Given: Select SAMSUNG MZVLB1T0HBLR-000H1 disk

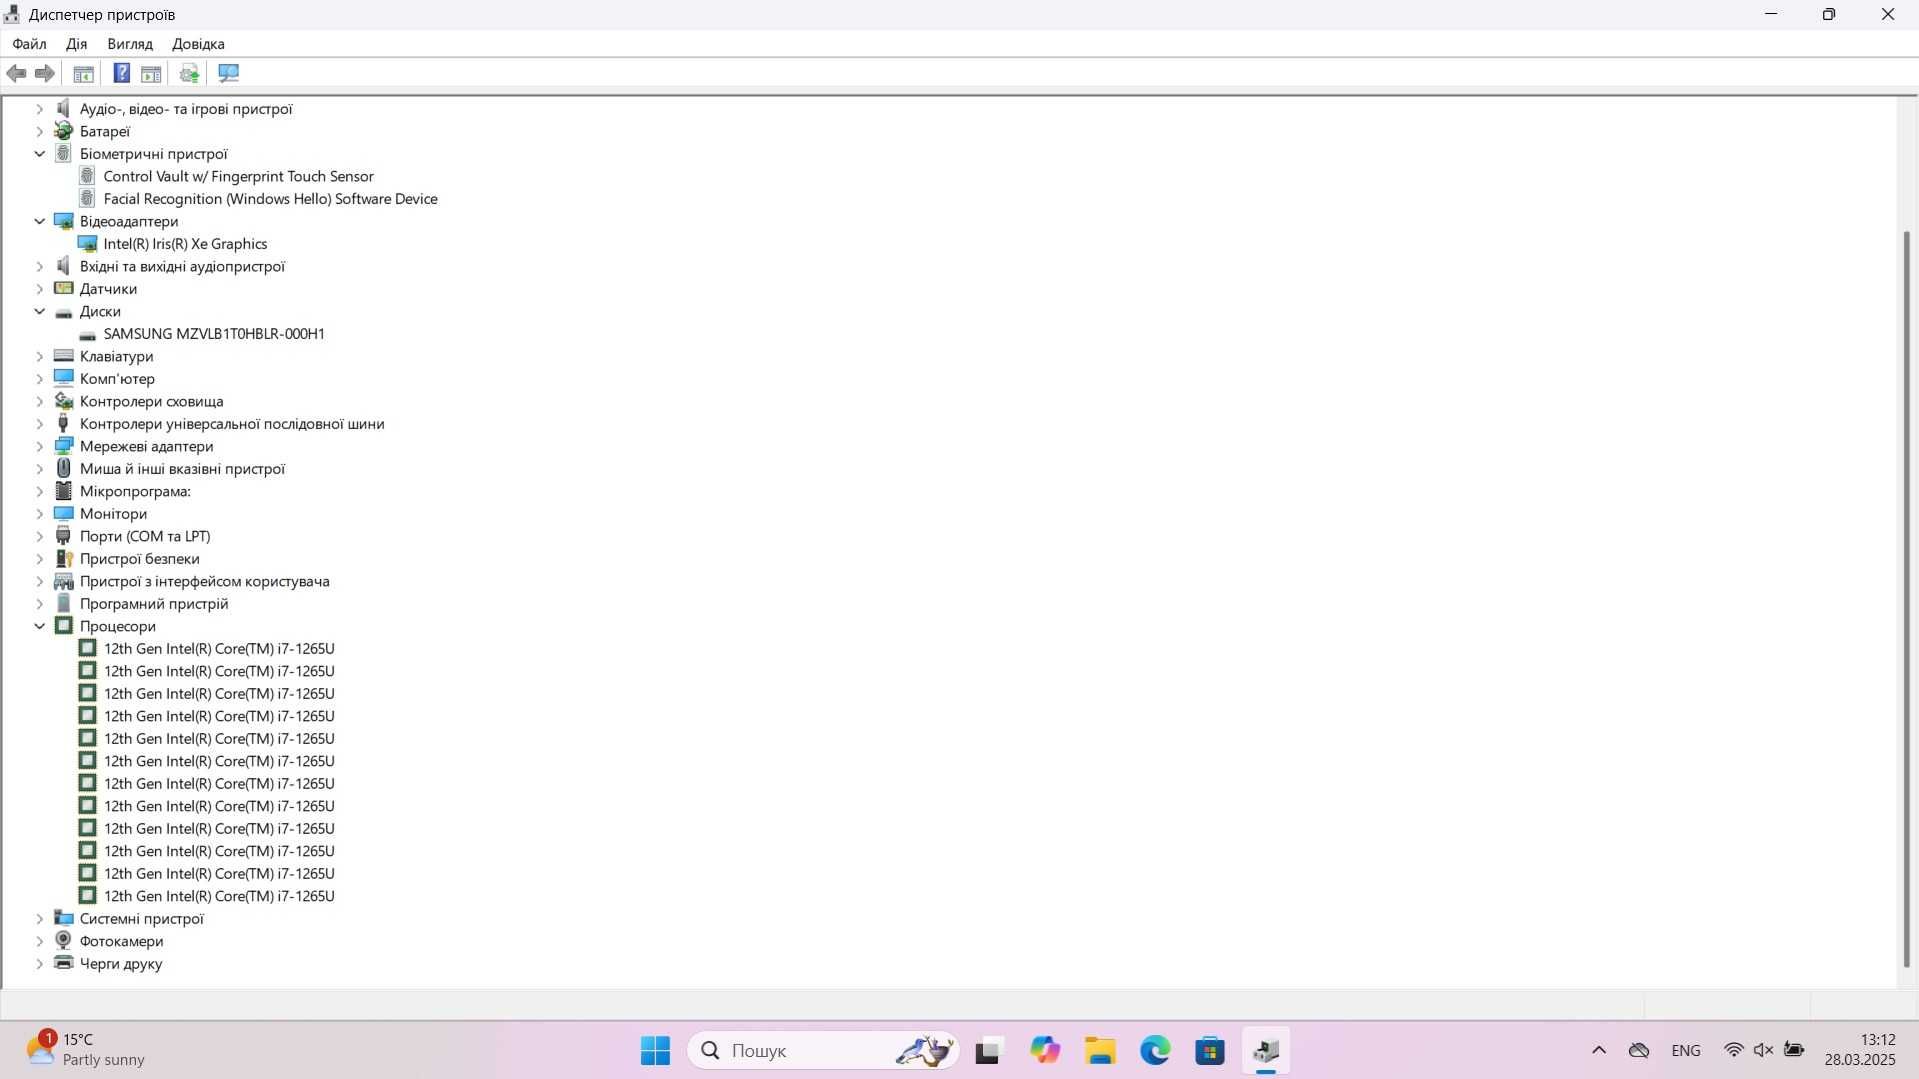Looking at the screenshot, I should click(214, 334).
